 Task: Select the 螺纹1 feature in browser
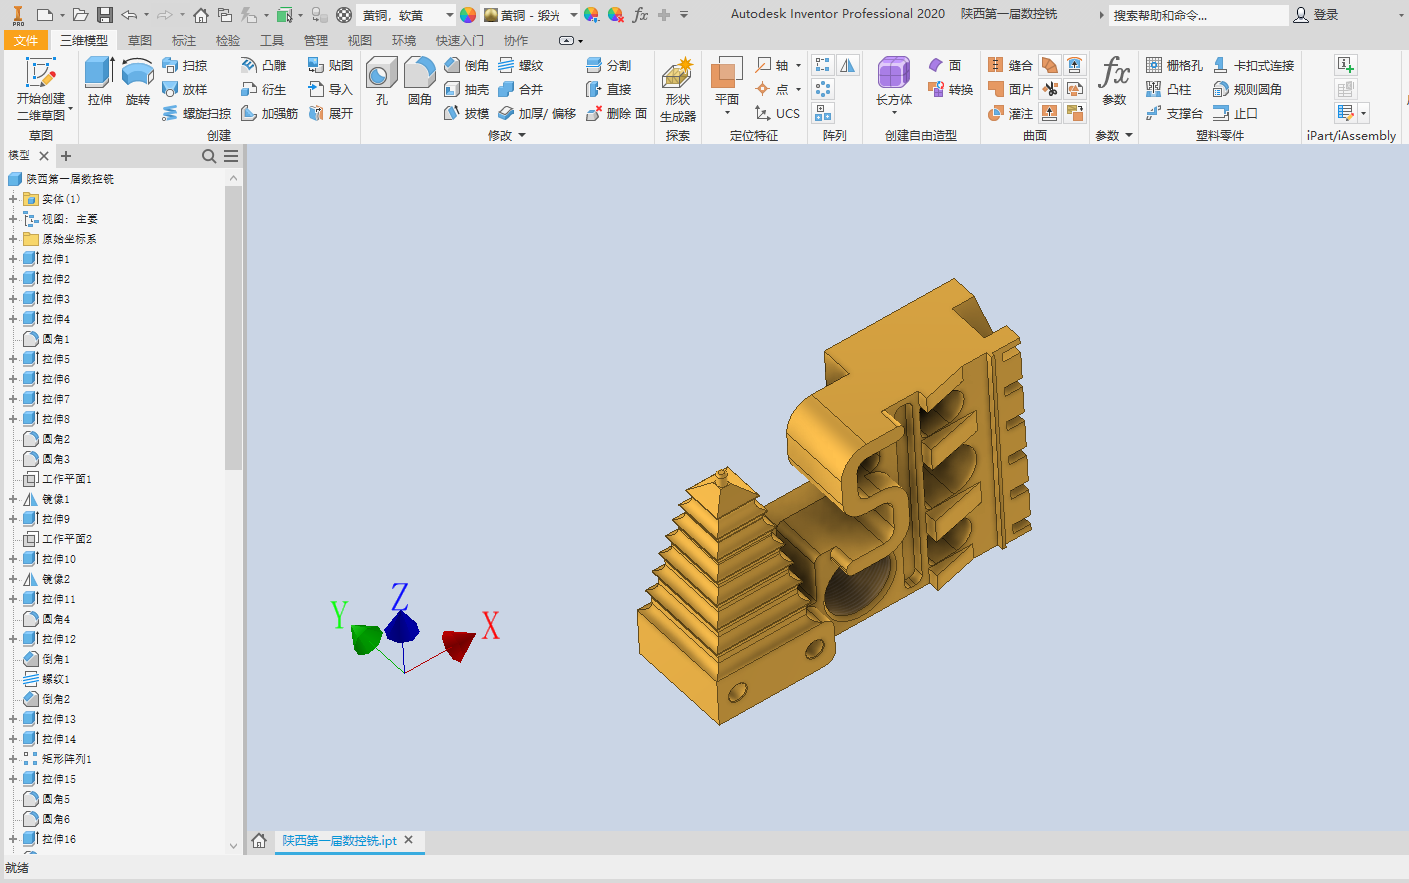pyautogui.click(x=56, y=679)
